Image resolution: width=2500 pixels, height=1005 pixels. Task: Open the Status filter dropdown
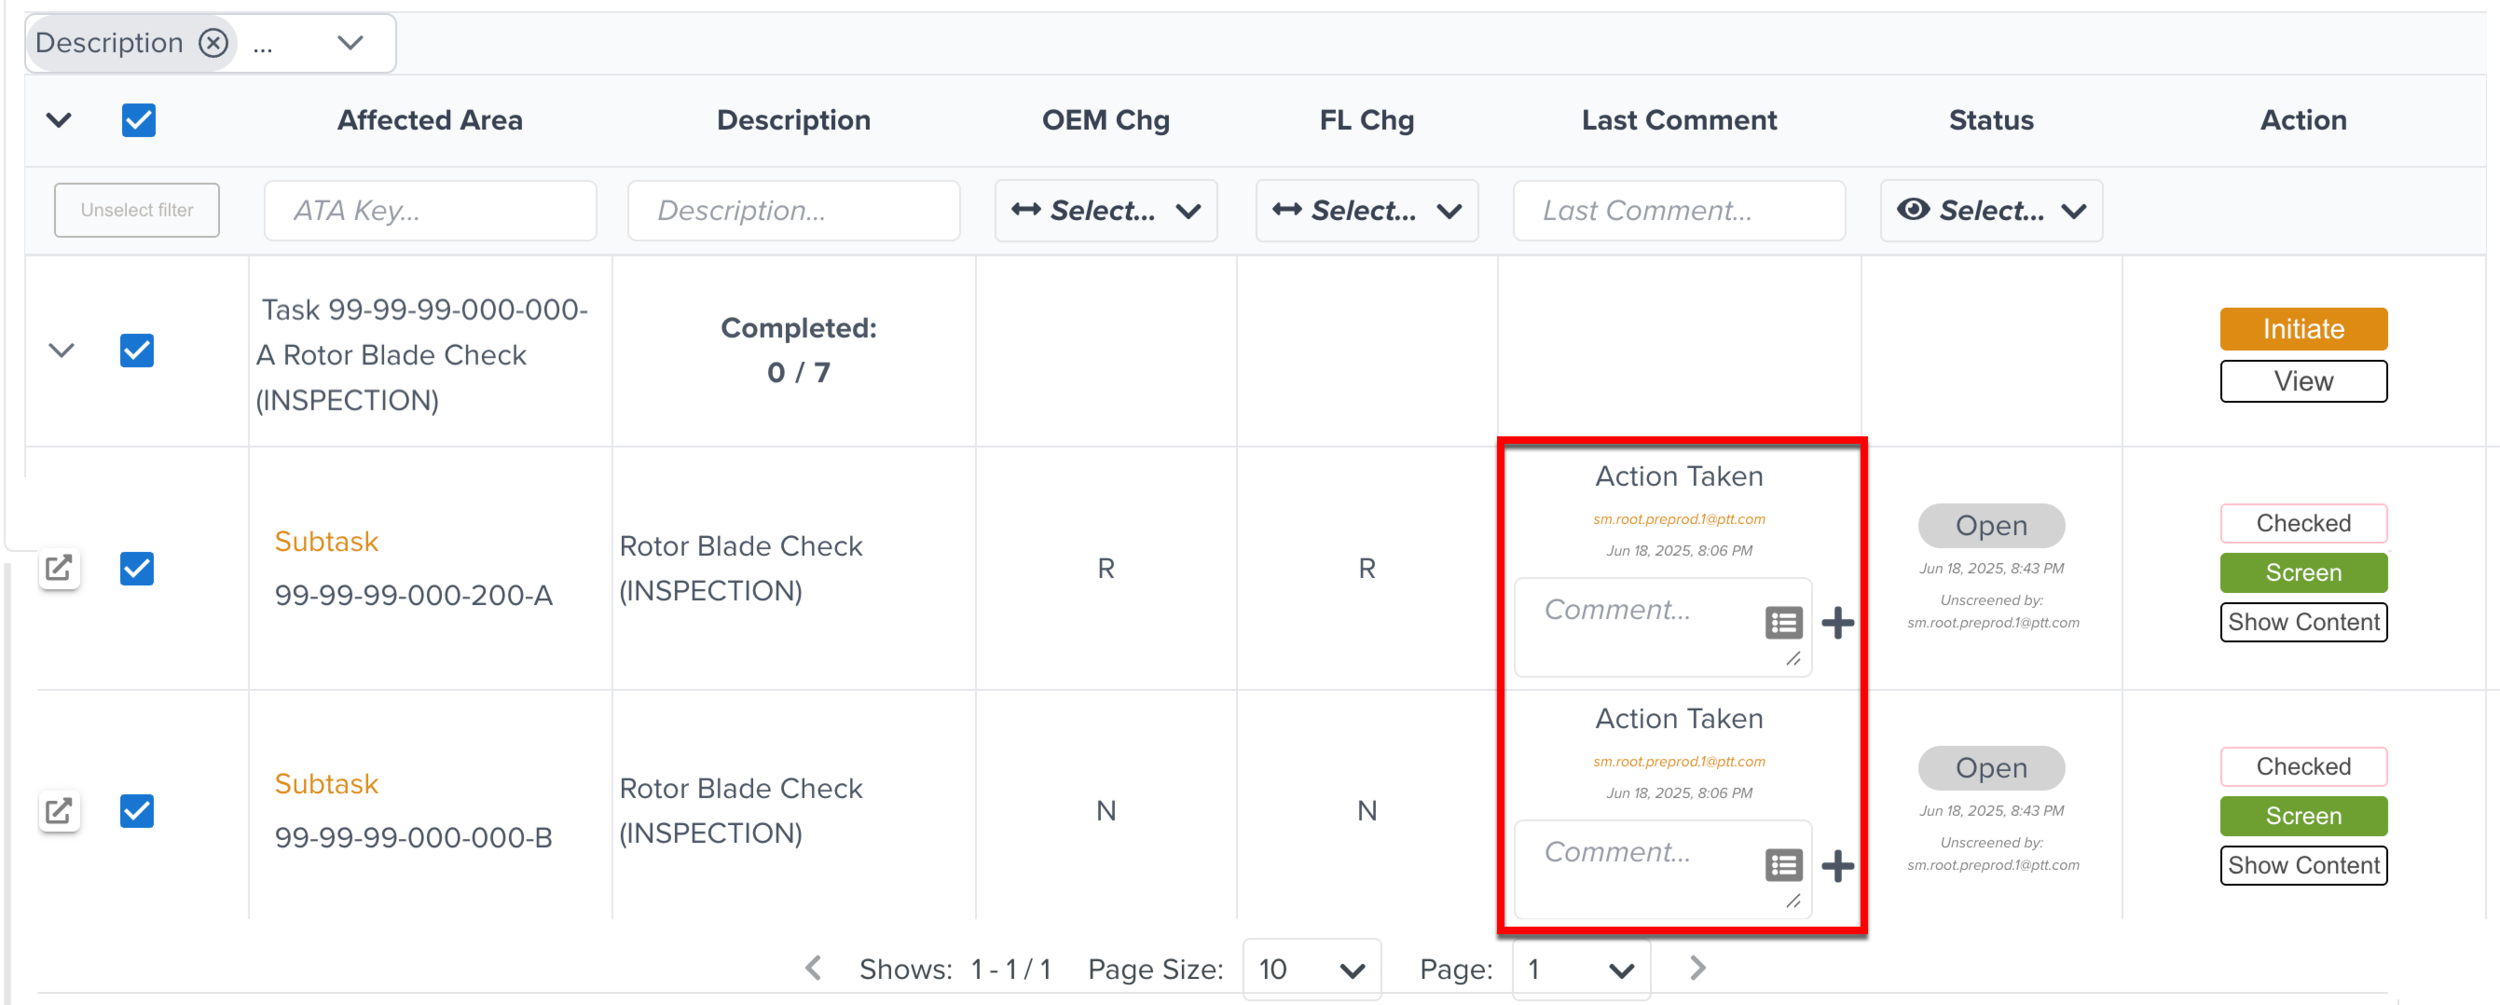(1990, 210)
